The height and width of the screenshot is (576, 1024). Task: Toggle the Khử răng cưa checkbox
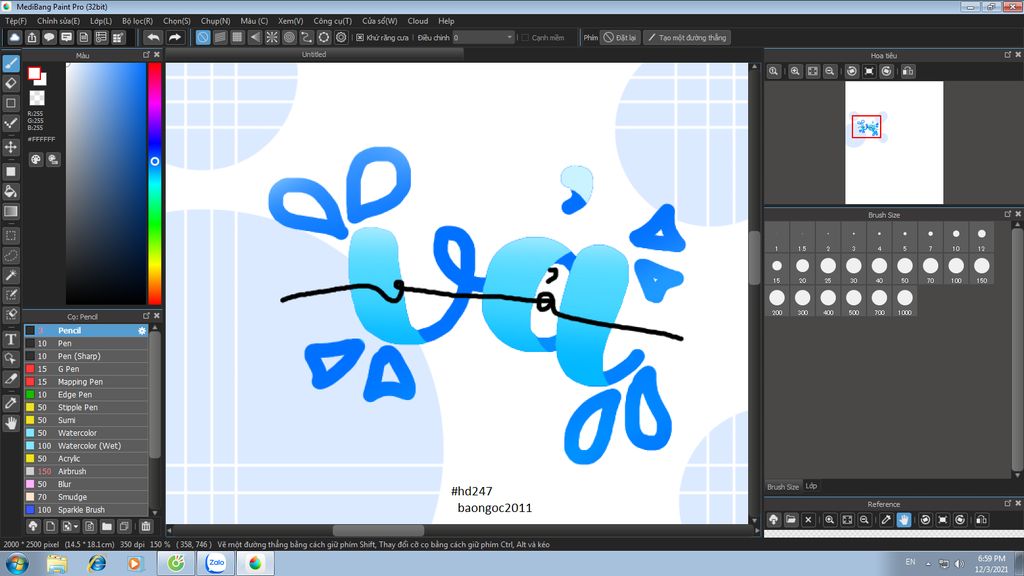[x=359, y=38]
